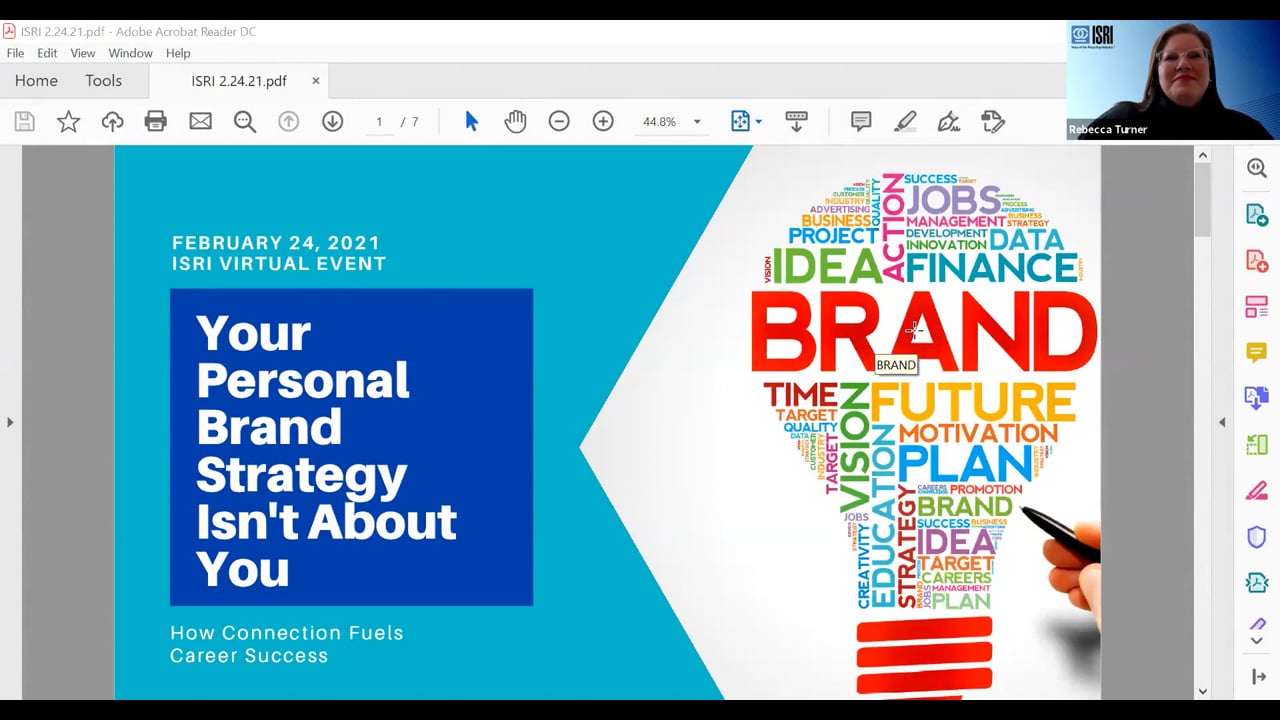The height and width of the screenshot is (720, 1280).
Task: Open the Help menu
Action: (x=178, y=53)
